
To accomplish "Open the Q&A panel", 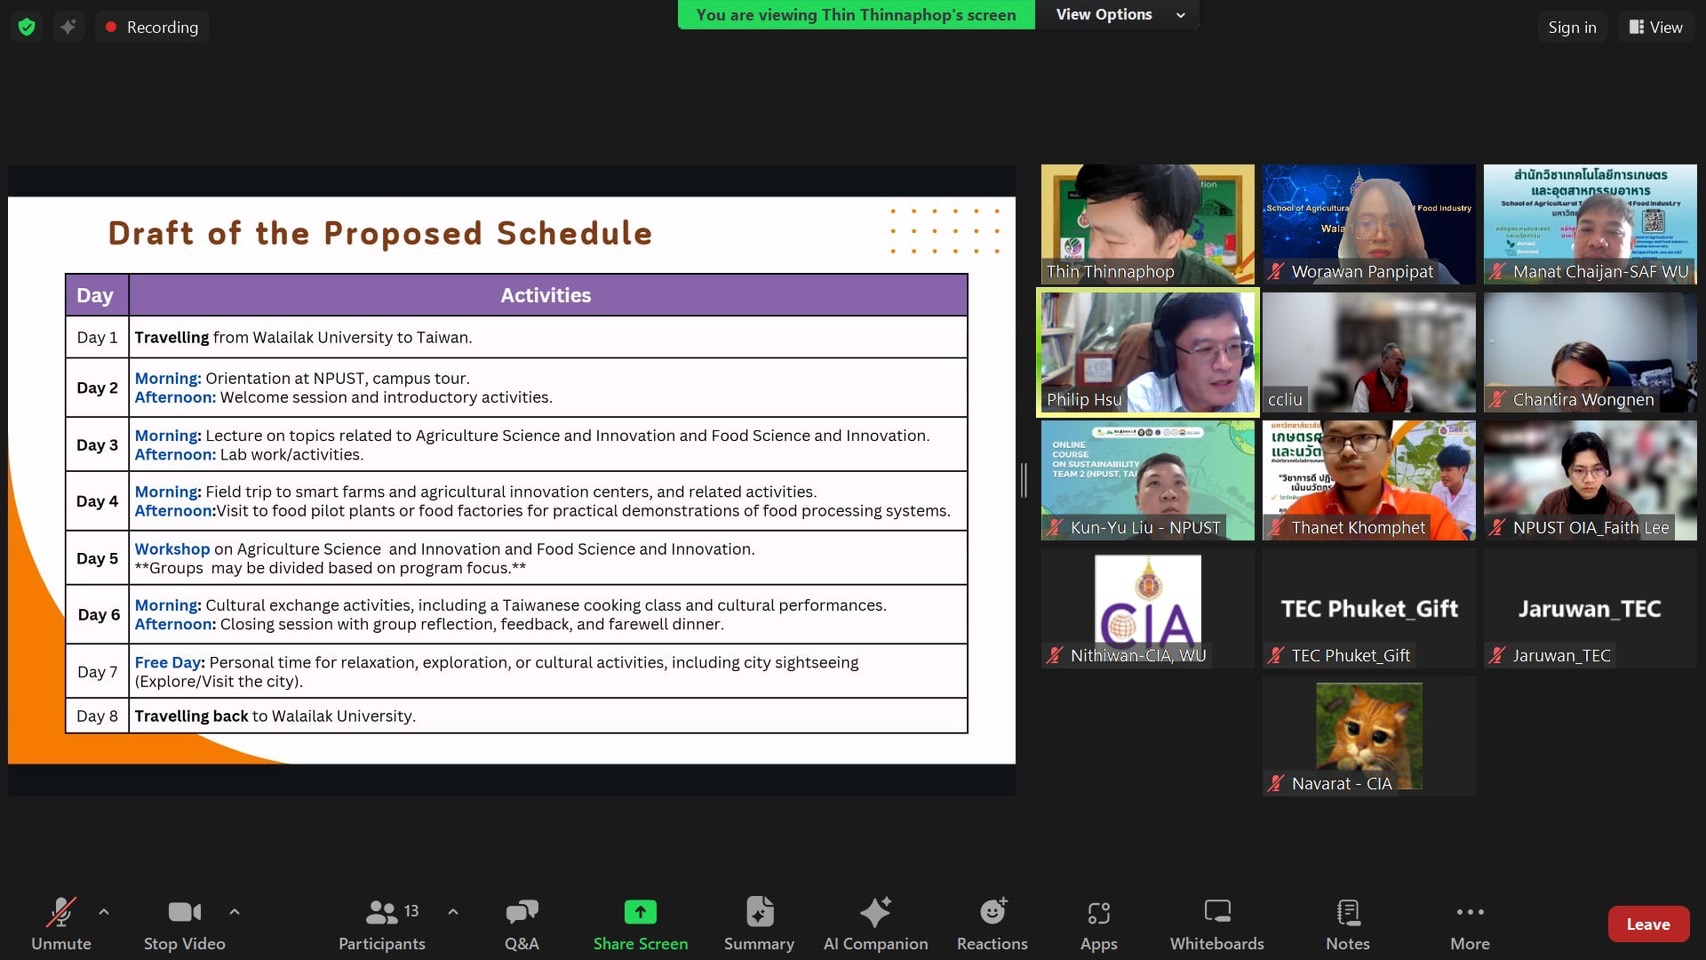I will (521, 924).
